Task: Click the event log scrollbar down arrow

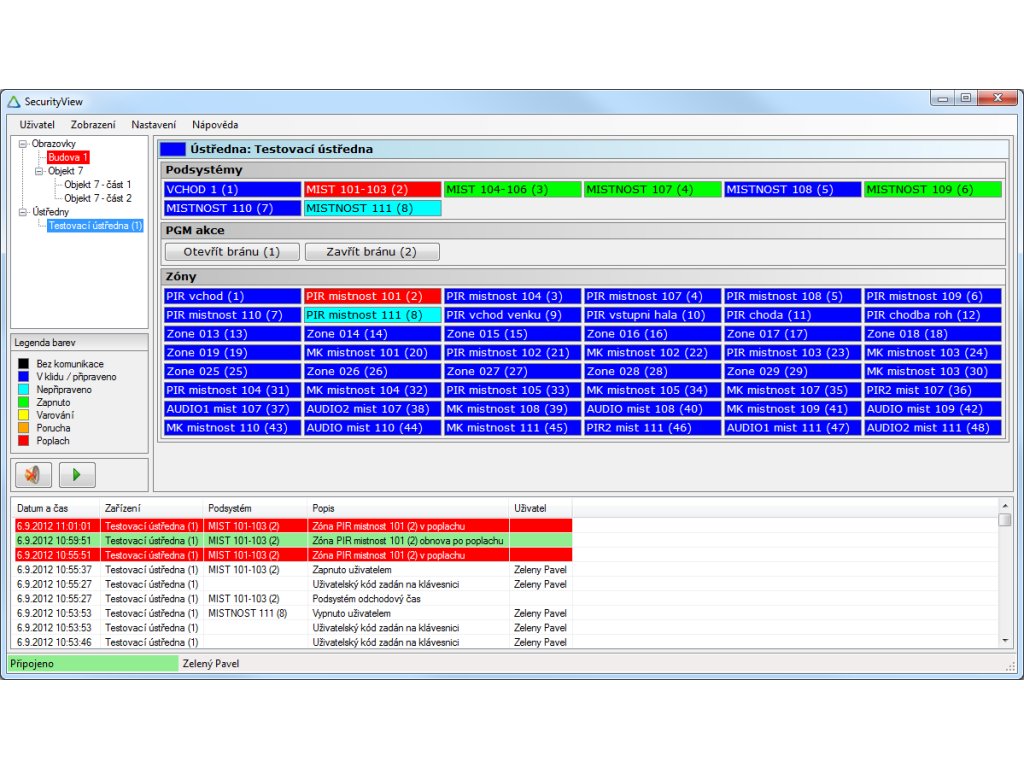Action: (1005, 639)
